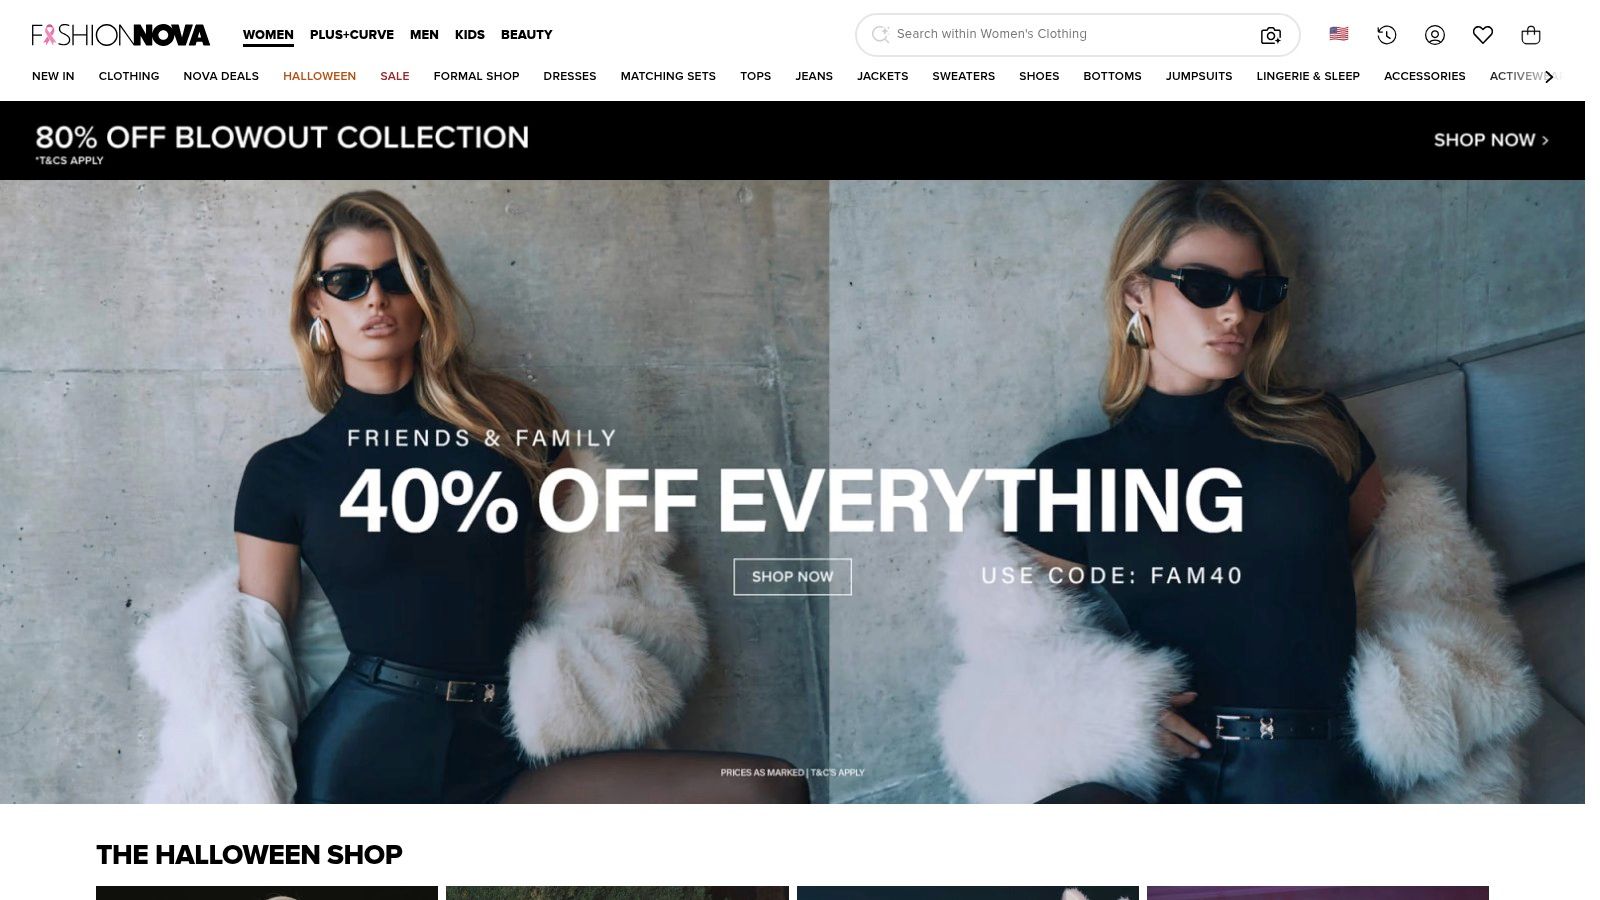The image size is (1600, 900).
Task: Open visual search camera icon
Action: click(x=1270, y=35)
